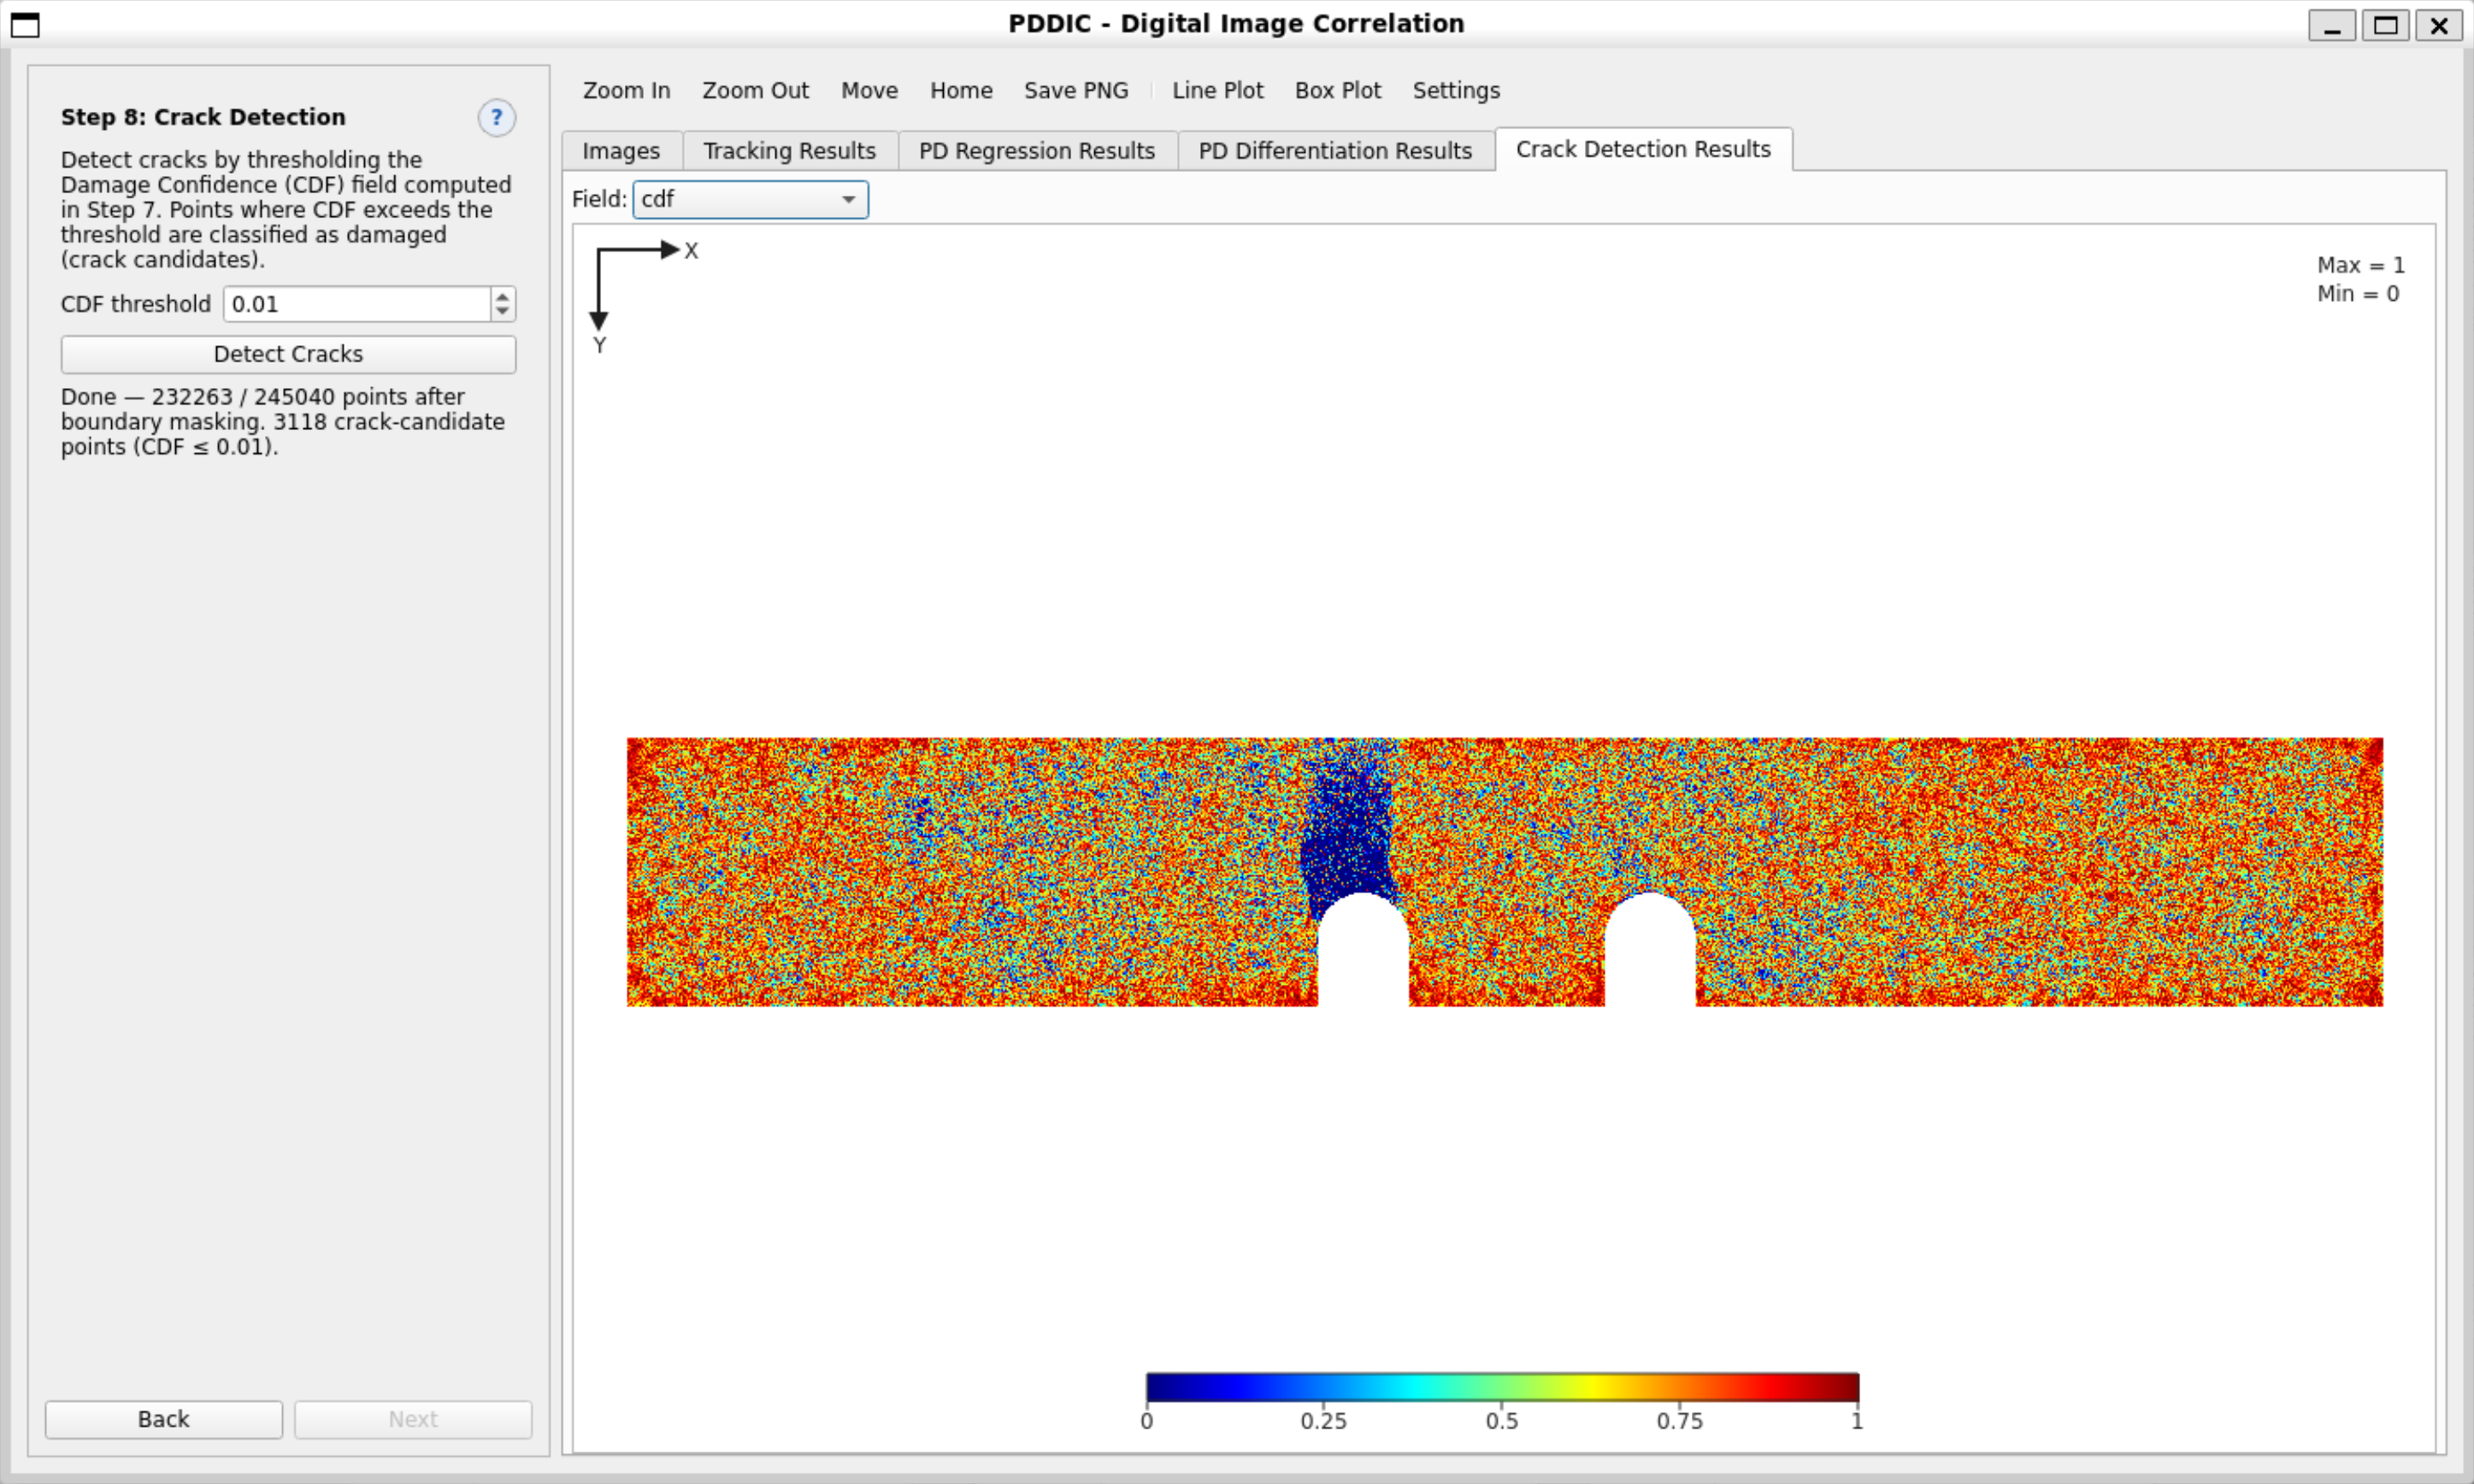Click the Y axis arrow label
Viewport: 2474px width, 1484px height.
click(599, 346)
